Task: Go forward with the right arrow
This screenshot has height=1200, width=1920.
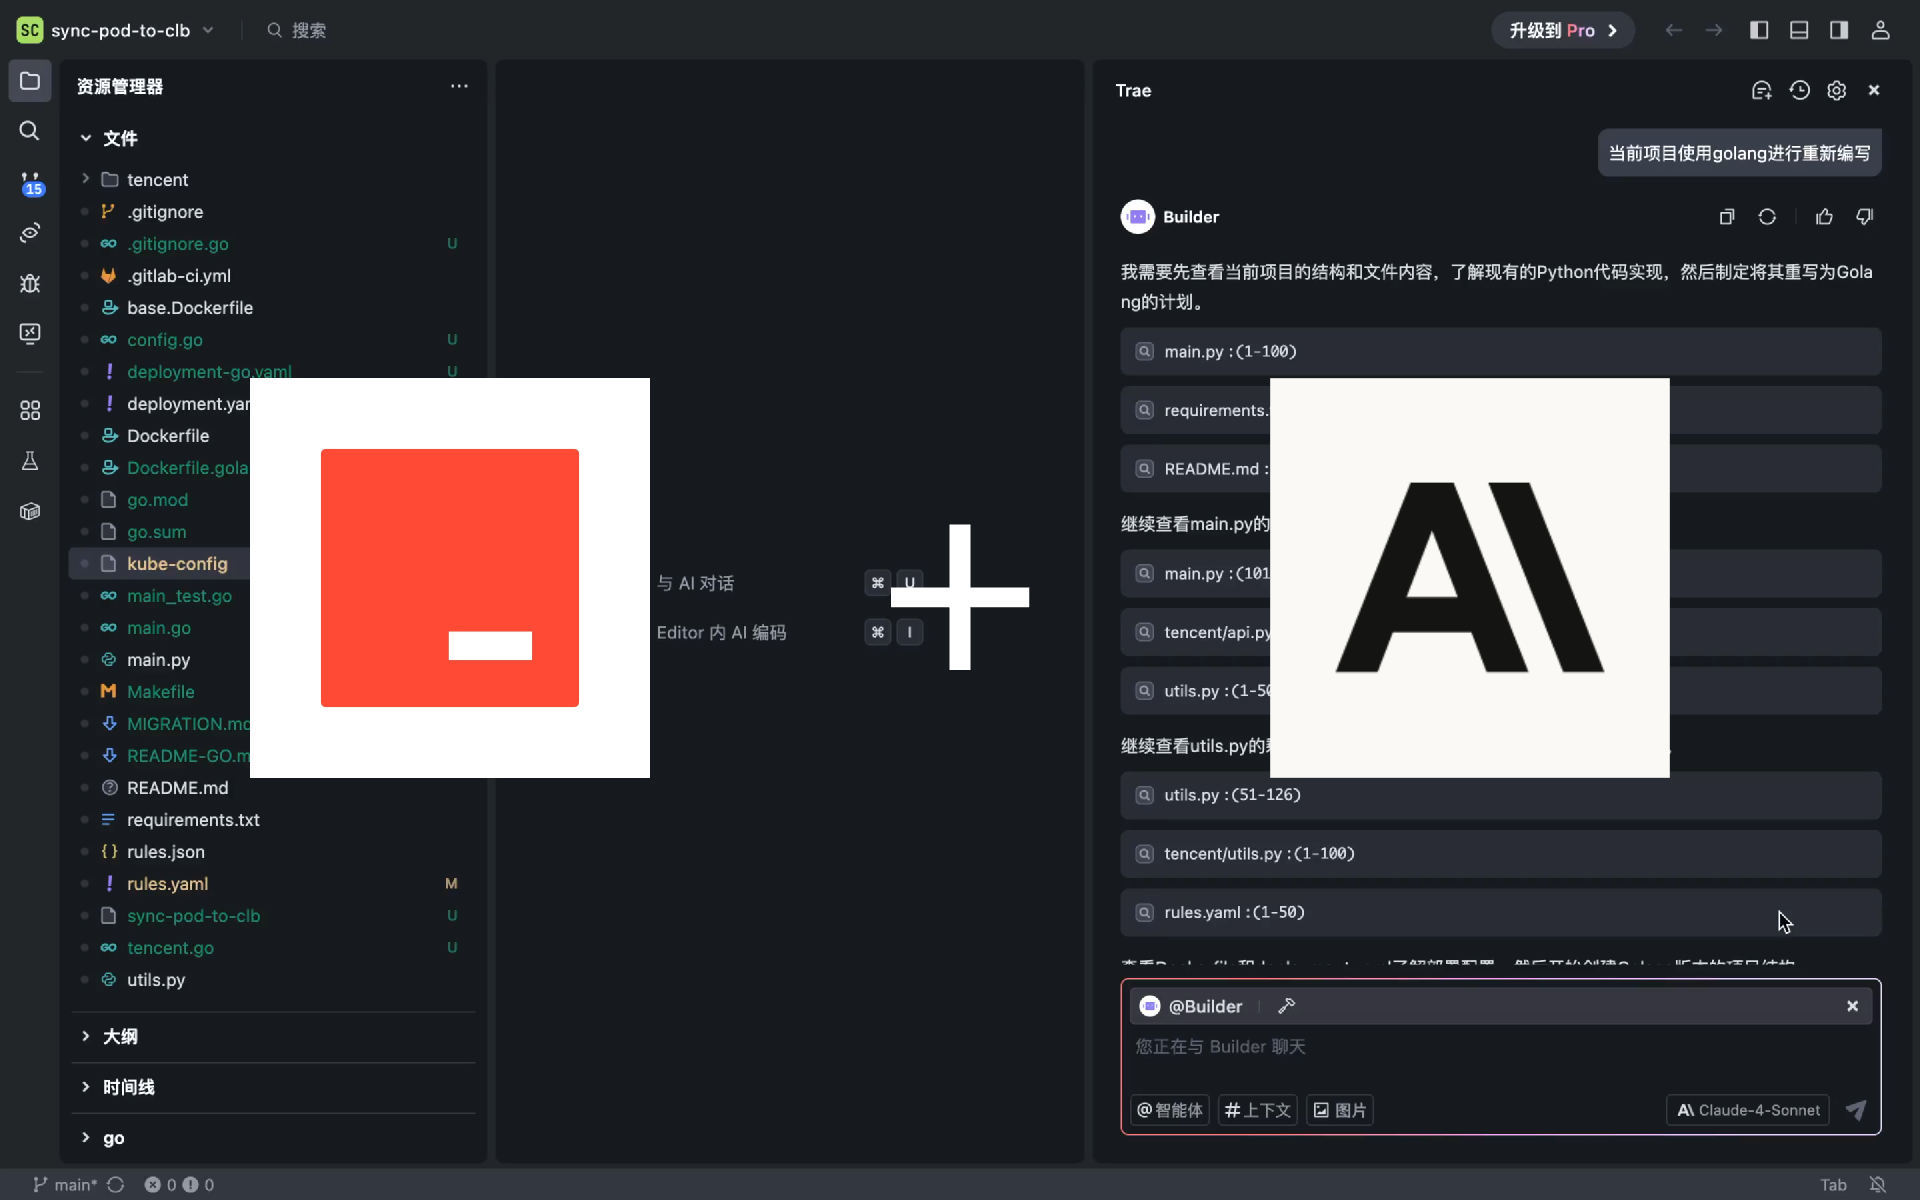Action: (1714, 30)
